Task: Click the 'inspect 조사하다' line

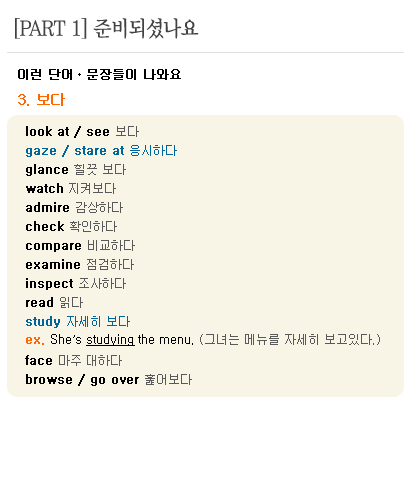Action: 76,284
